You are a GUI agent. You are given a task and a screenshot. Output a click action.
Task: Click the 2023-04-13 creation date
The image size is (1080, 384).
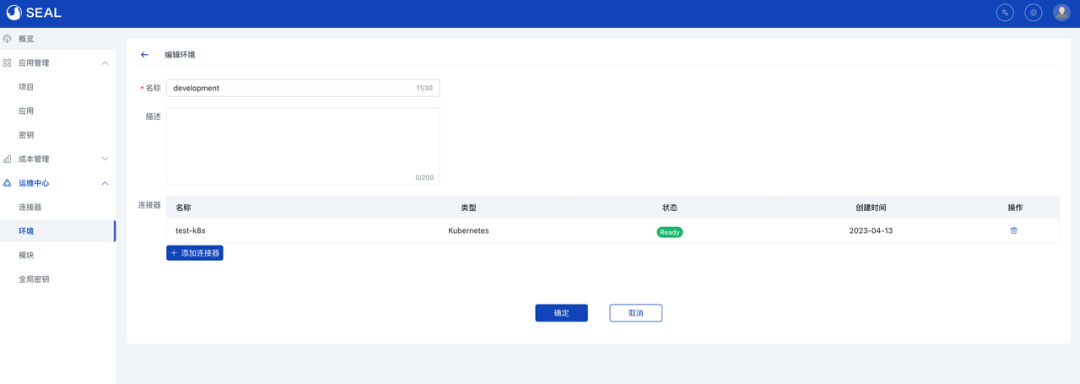tap(871, 231)
